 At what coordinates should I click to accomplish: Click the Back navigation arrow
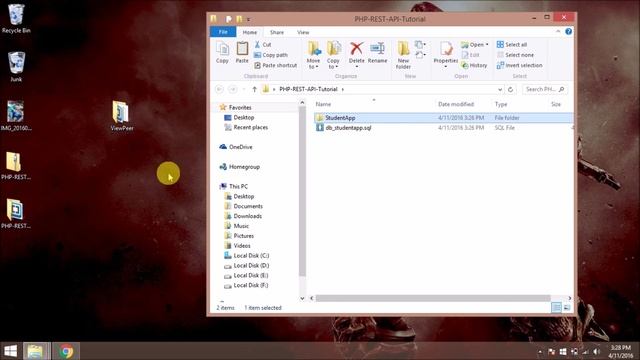(219, 89)
